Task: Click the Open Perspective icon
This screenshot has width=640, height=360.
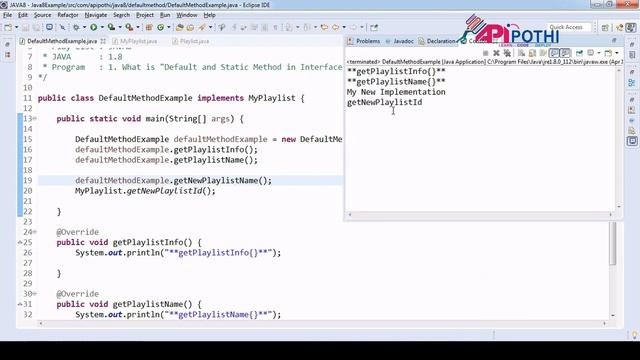Action: 605,27
